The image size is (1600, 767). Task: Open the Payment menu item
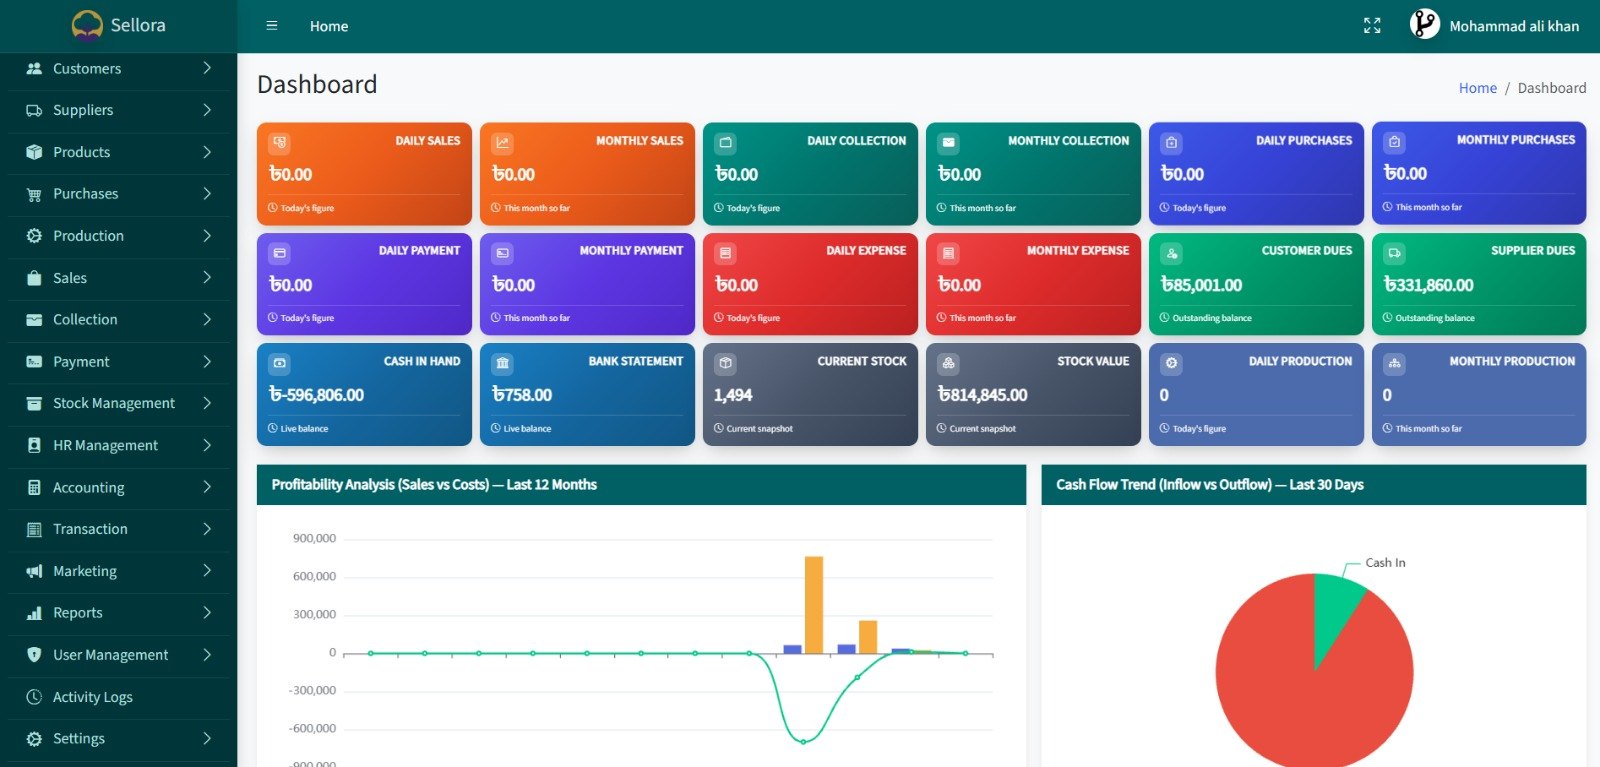(x=118, y=362)
